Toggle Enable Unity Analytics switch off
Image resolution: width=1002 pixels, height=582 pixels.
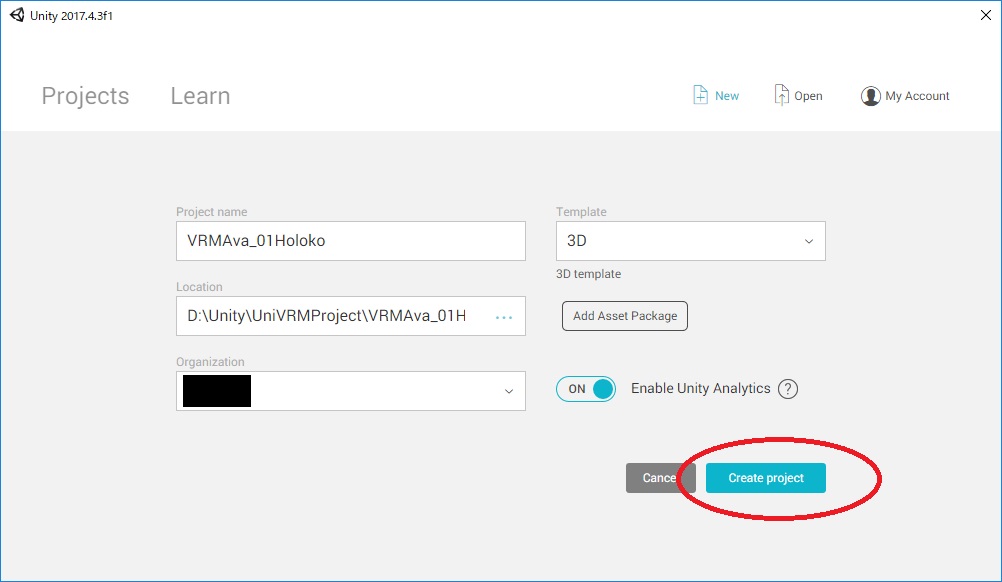click(x=586, y=389)
